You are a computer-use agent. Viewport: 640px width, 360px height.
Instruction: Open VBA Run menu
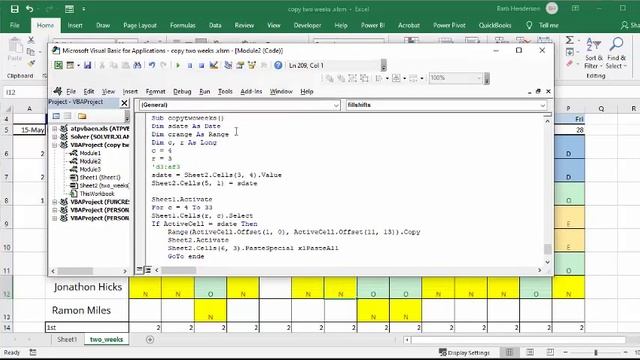coord(204,91)
